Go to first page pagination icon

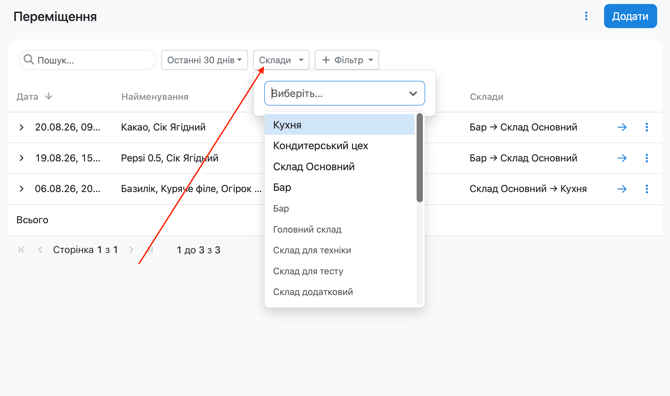click(21, 250)
